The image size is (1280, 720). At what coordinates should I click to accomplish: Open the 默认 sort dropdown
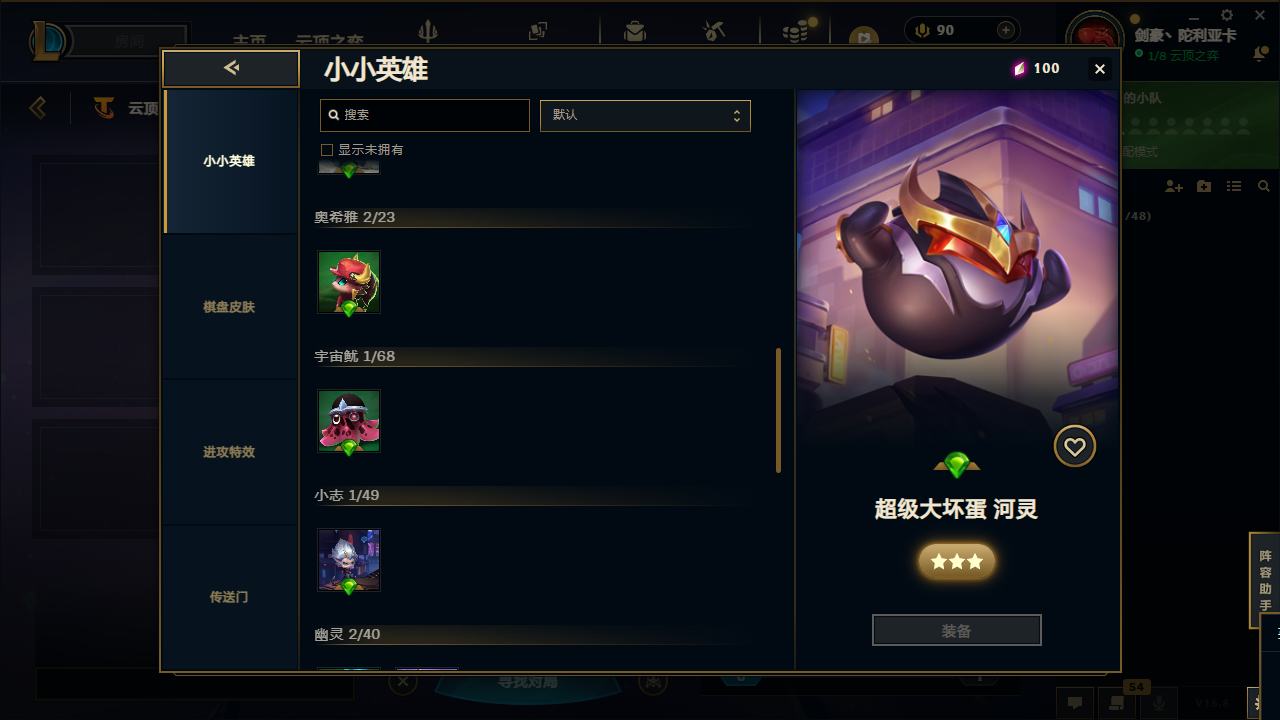(x=645, y=115)
